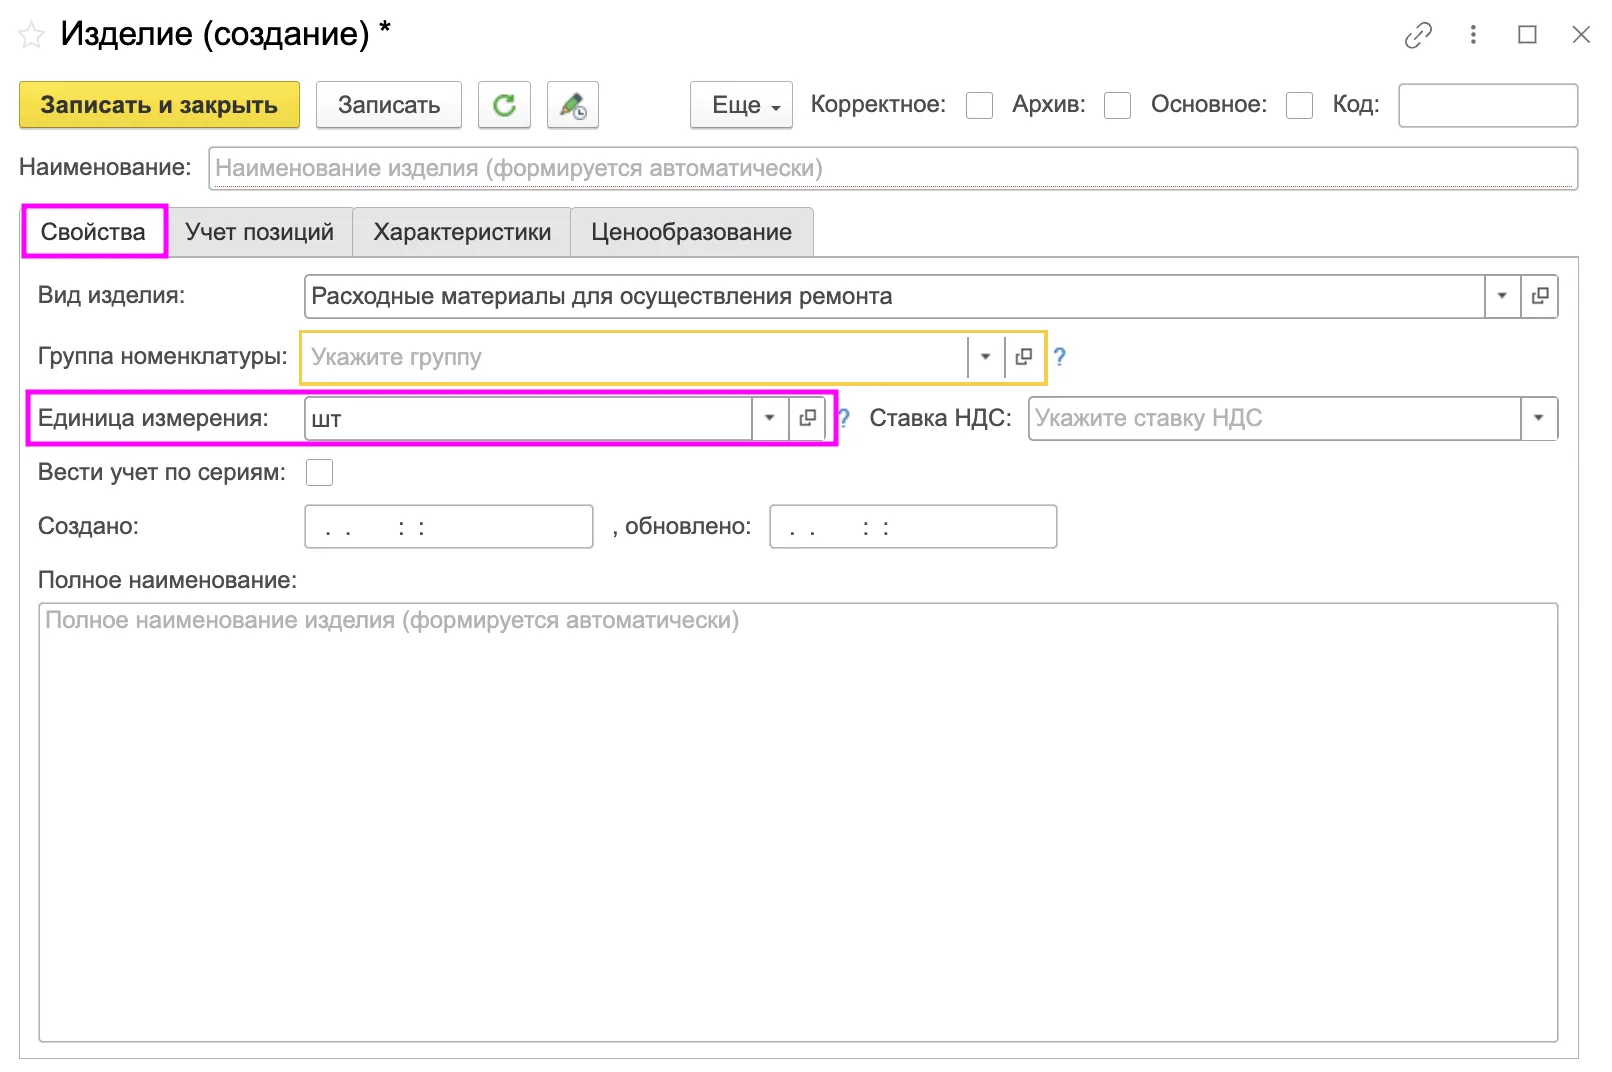
Task: Switch to the Свойства tab
Action: click(x=93, y=232)
